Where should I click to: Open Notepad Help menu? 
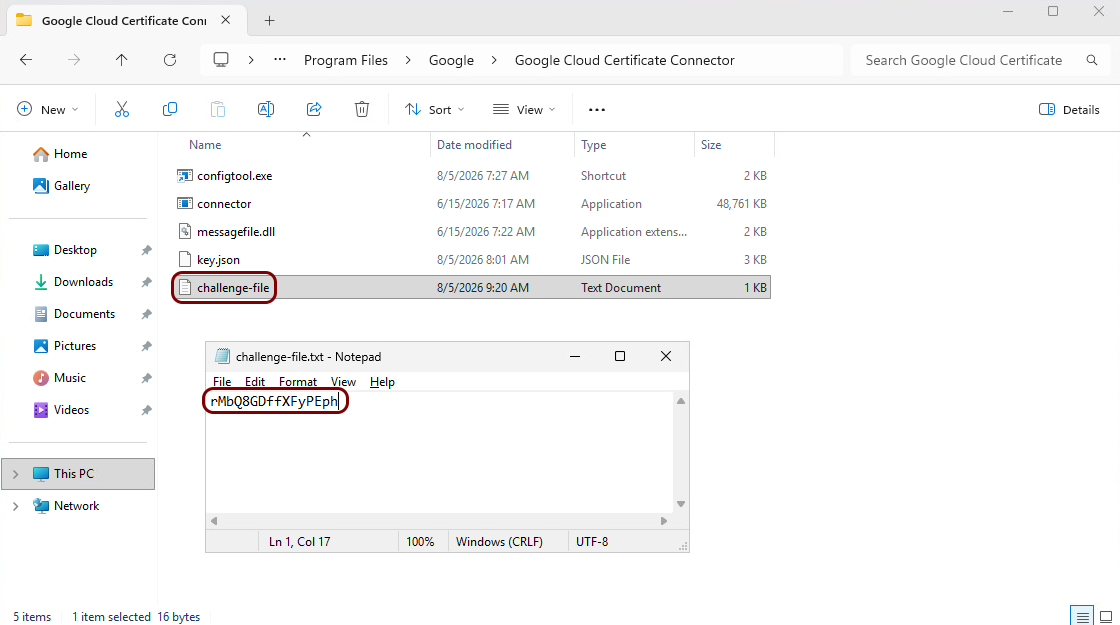382,381
